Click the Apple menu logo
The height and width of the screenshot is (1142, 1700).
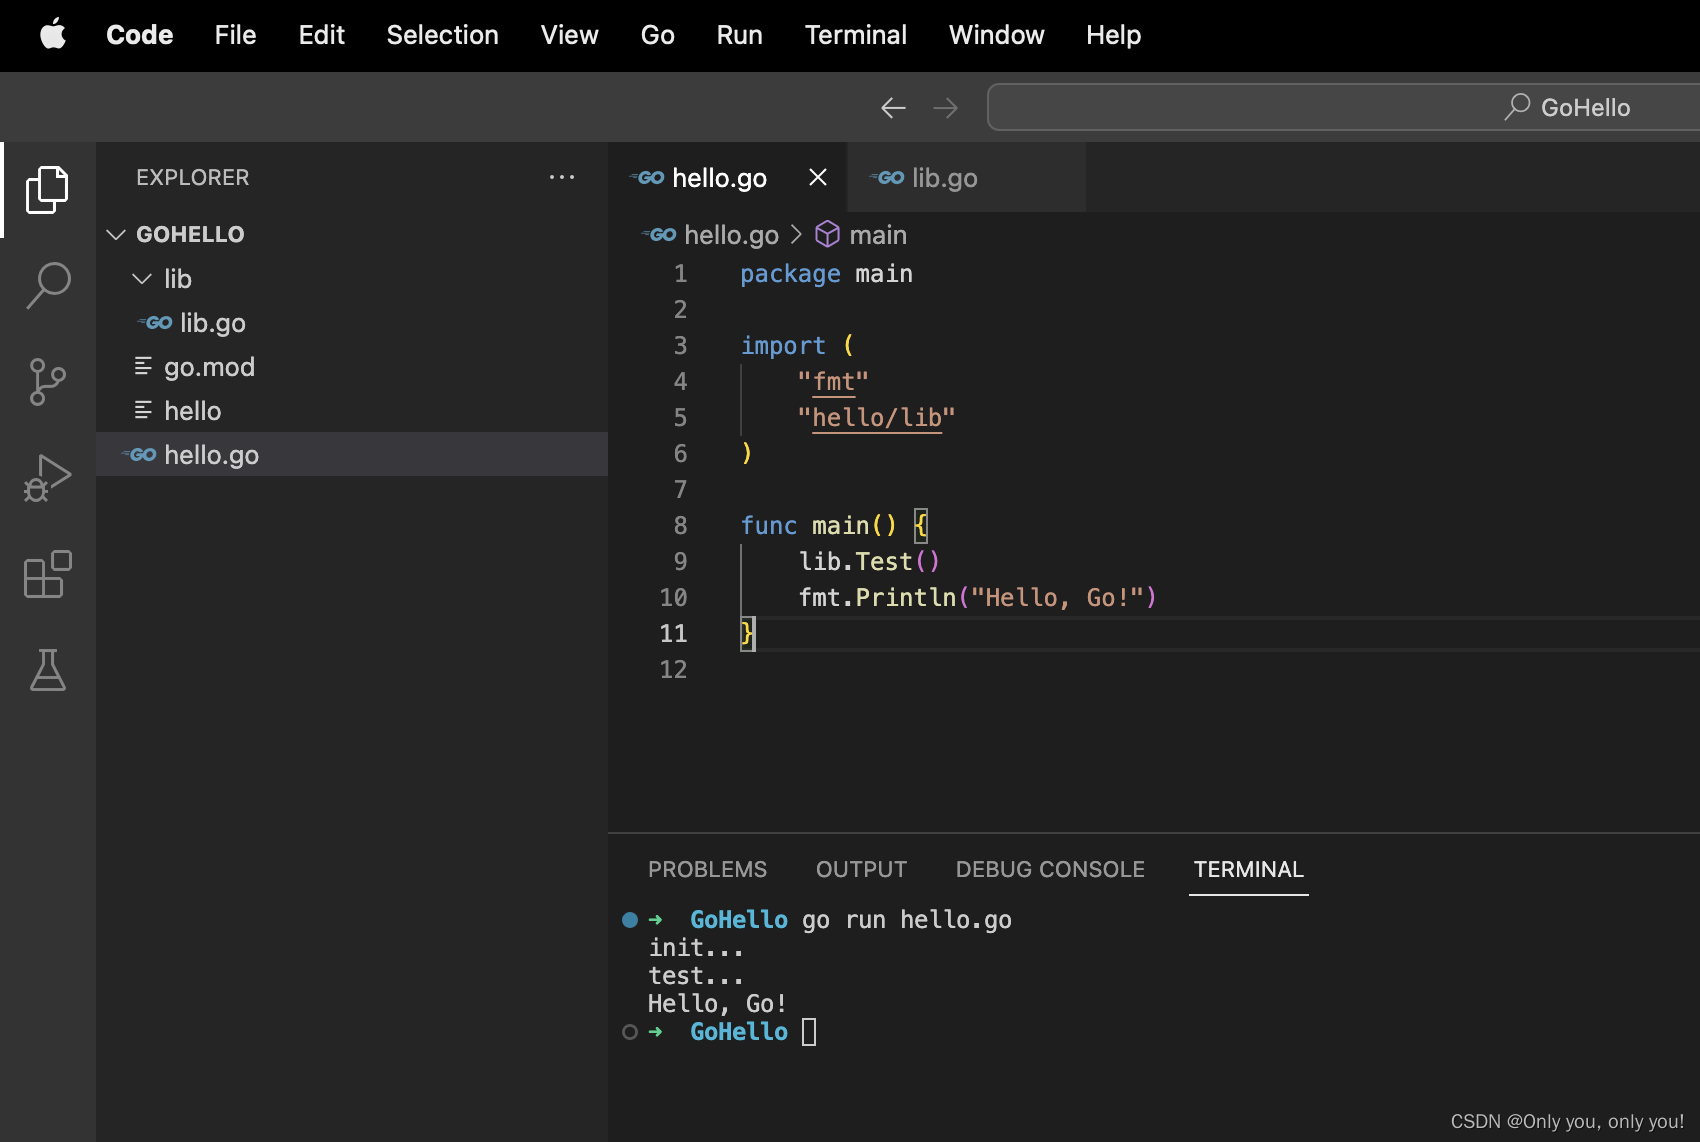tap(53, 34)
